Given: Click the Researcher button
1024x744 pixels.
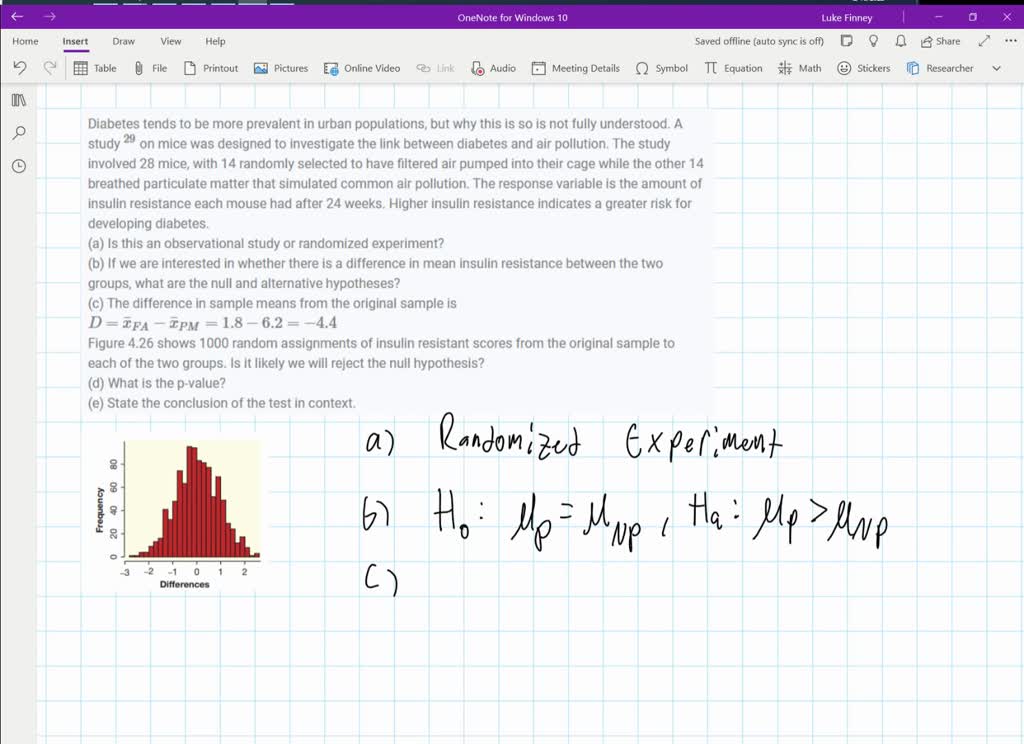Looking at the screenshot, I should (x=940, y=68).
